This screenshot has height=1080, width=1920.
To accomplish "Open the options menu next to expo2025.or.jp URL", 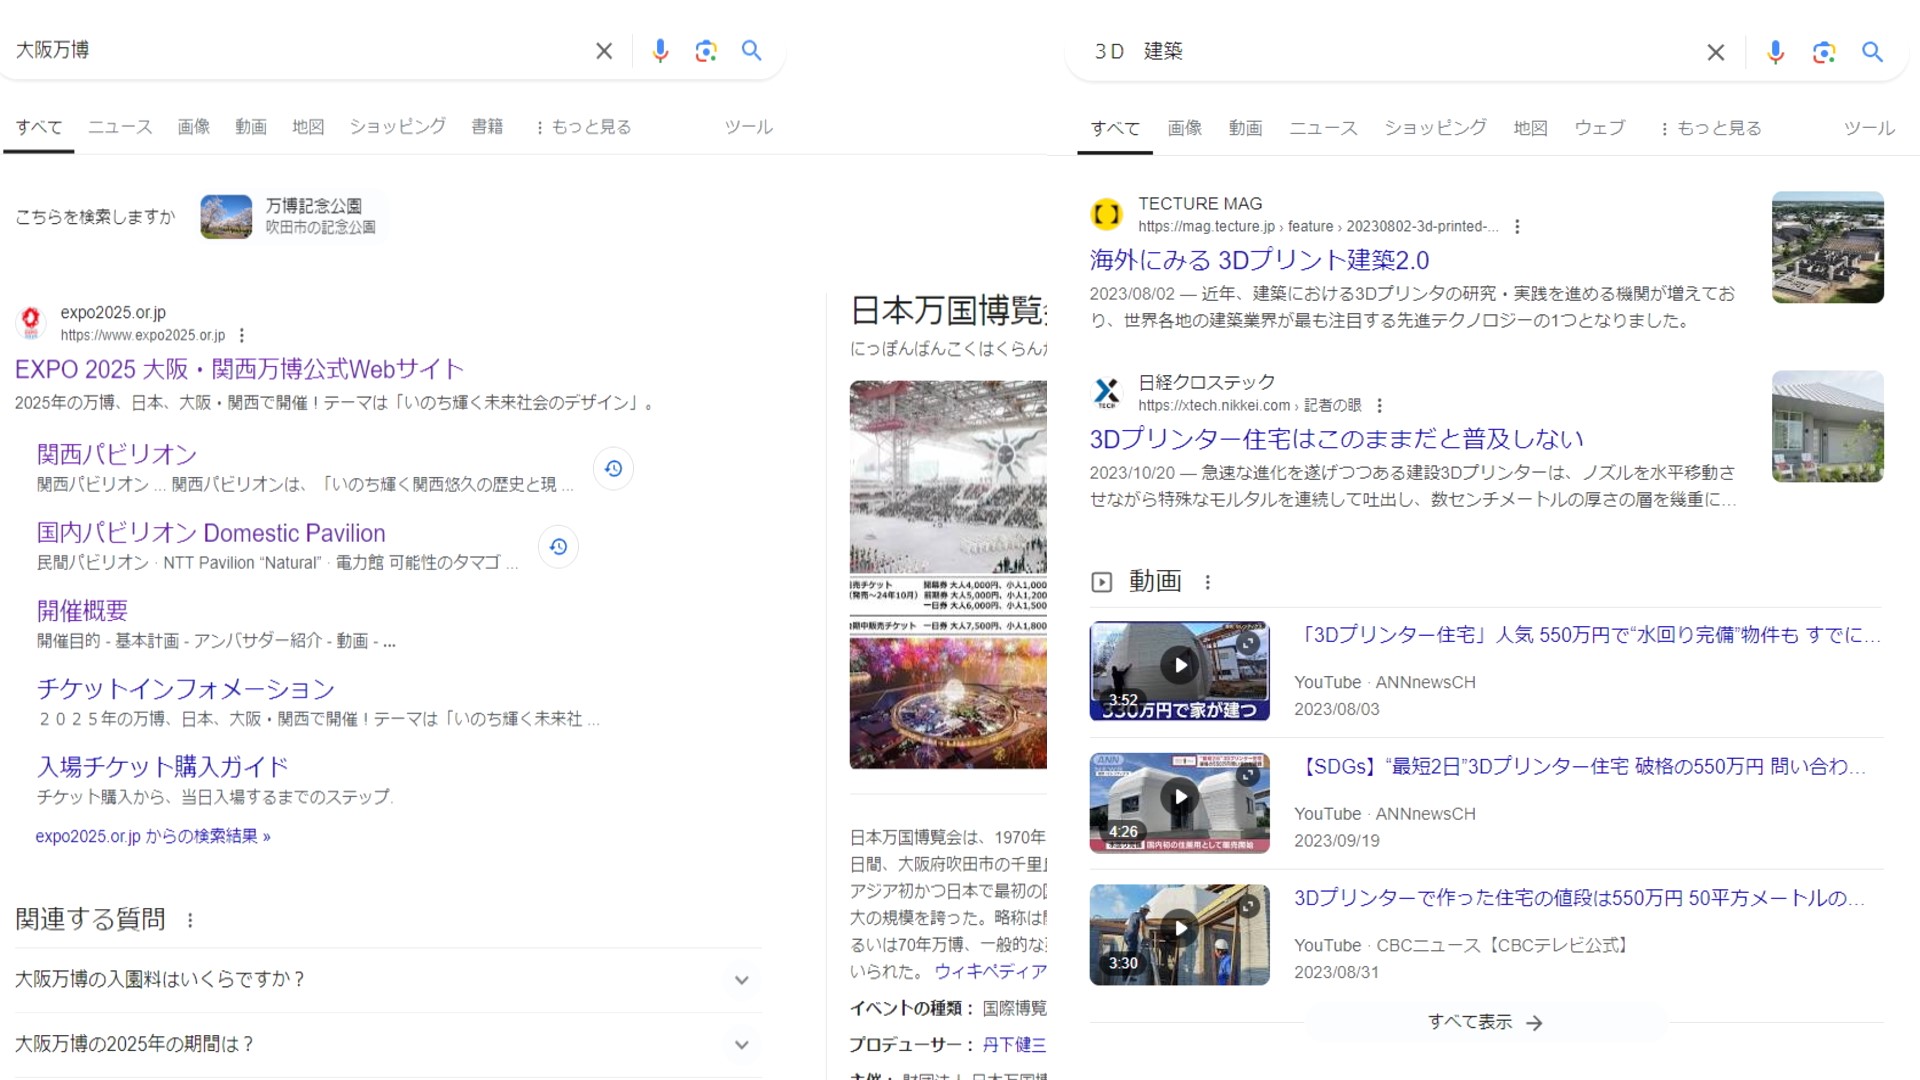I will tap(242, 336).
